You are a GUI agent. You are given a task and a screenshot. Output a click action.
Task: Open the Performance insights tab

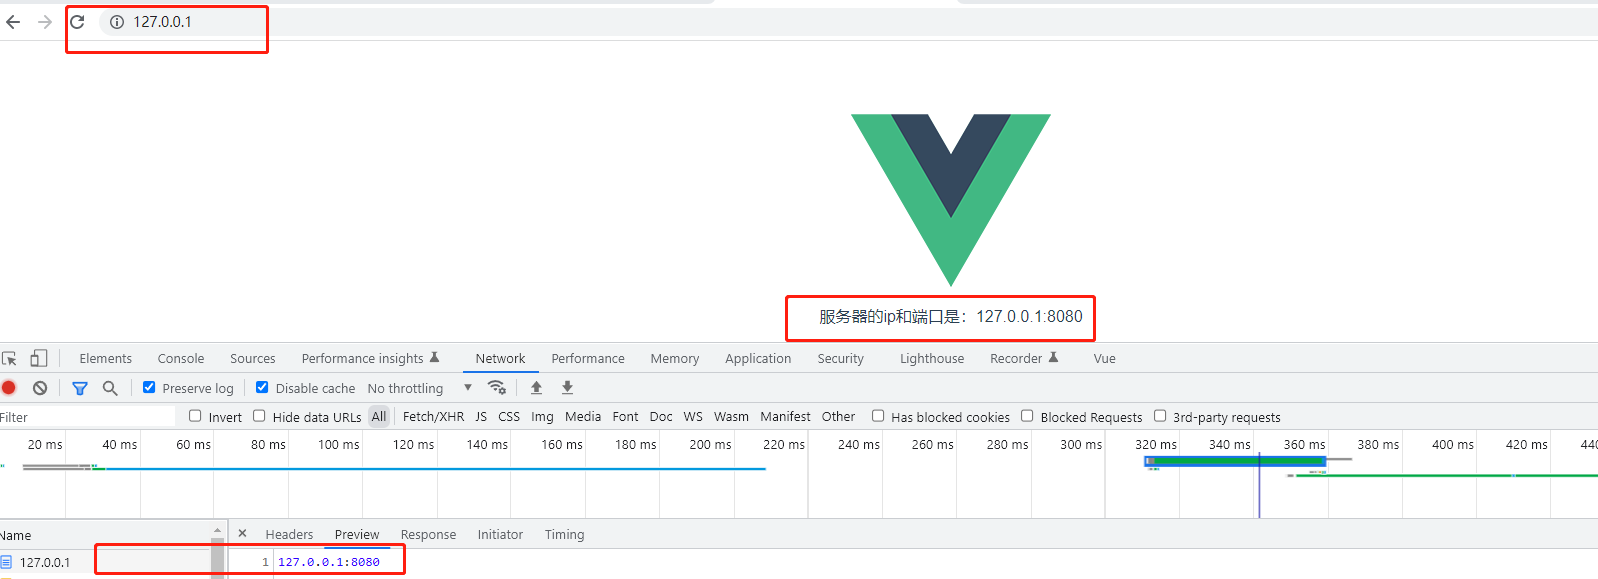[x=370, y=359]
